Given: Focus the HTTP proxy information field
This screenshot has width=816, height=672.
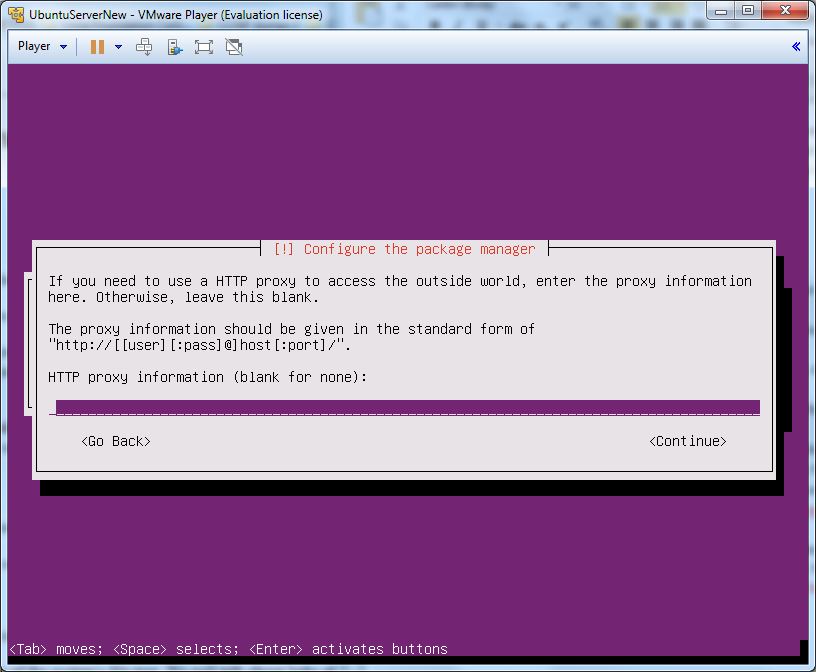Looking at the screenshot, I should click(x=407, y=407).
